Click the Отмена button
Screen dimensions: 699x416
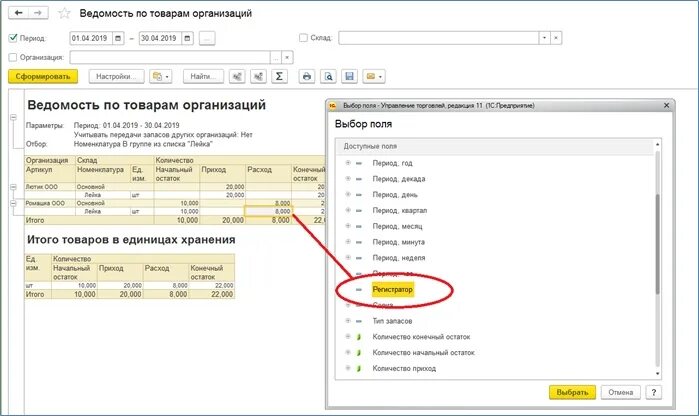621,392
